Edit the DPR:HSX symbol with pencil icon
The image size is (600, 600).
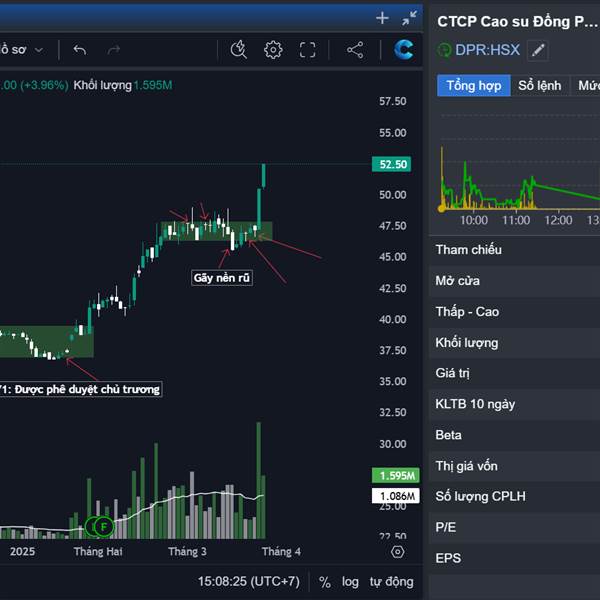click(538, 50)
